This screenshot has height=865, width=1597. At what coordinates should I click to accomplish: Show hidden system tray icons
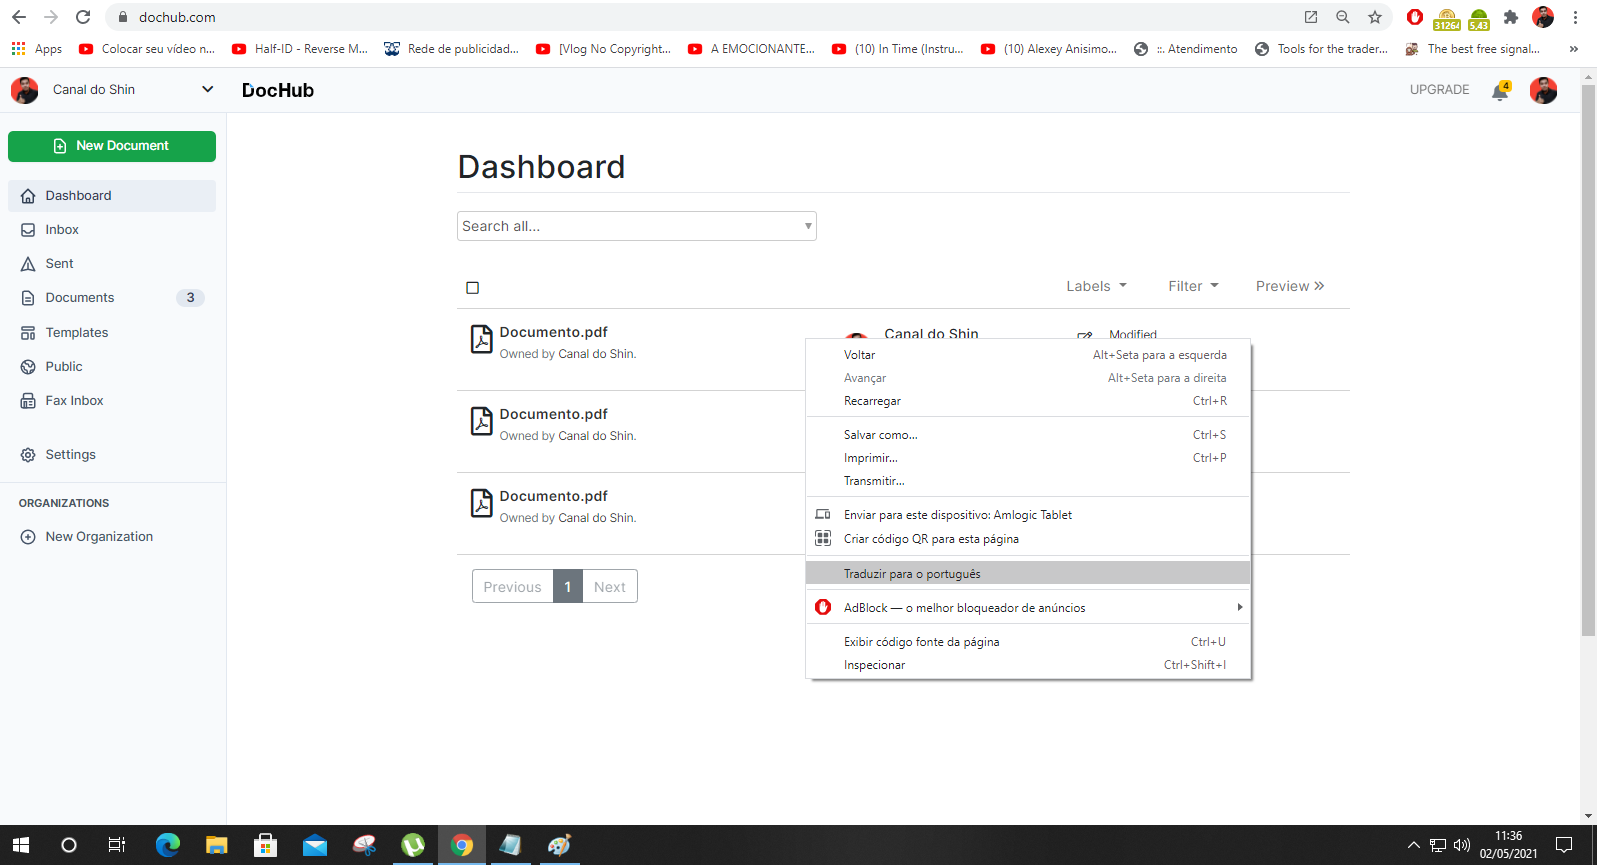[1413, 845]
